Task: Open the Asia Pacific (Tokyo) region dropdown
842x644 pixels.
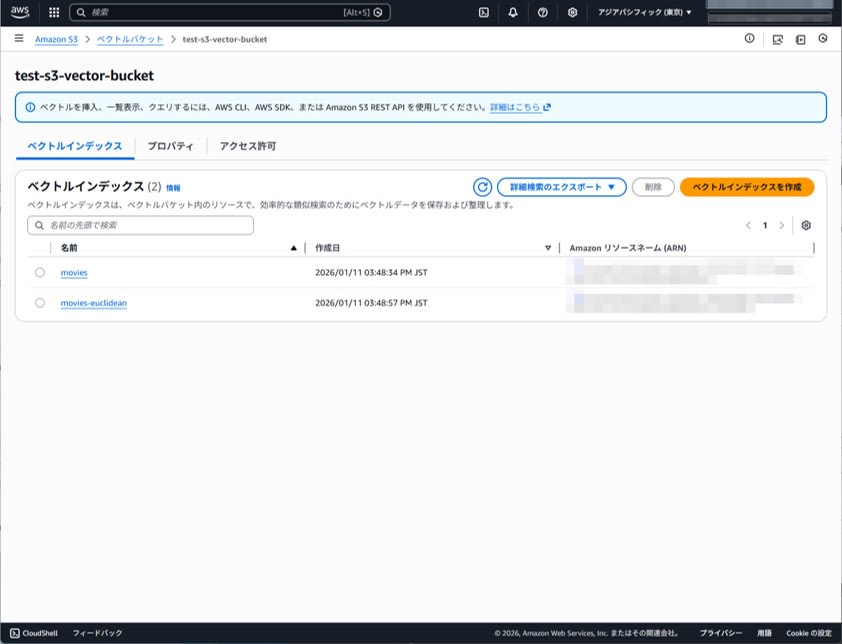Action: click(644, 12)
